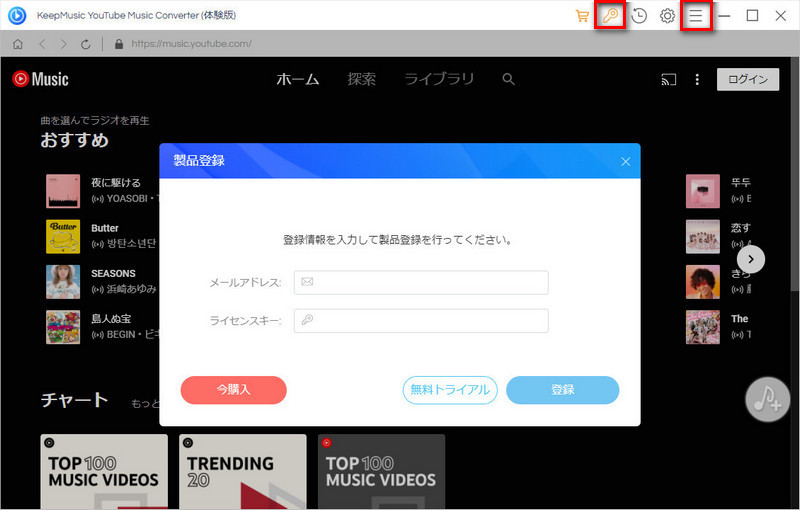The width and height of the screenshot is (800, 510).
Task: Open the きら song thumbnail on the right
Action: [703, 282]
